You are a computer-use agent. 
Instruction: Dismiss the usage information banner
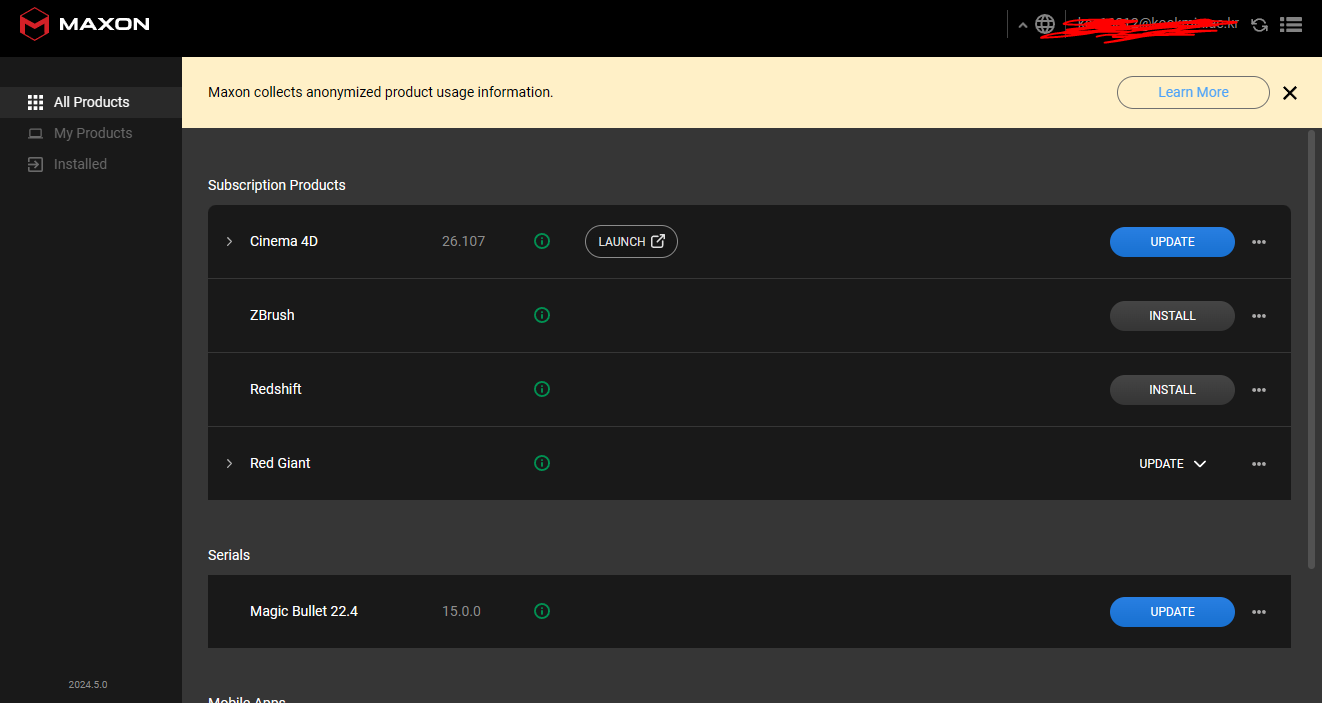(x=1290, y=93)
